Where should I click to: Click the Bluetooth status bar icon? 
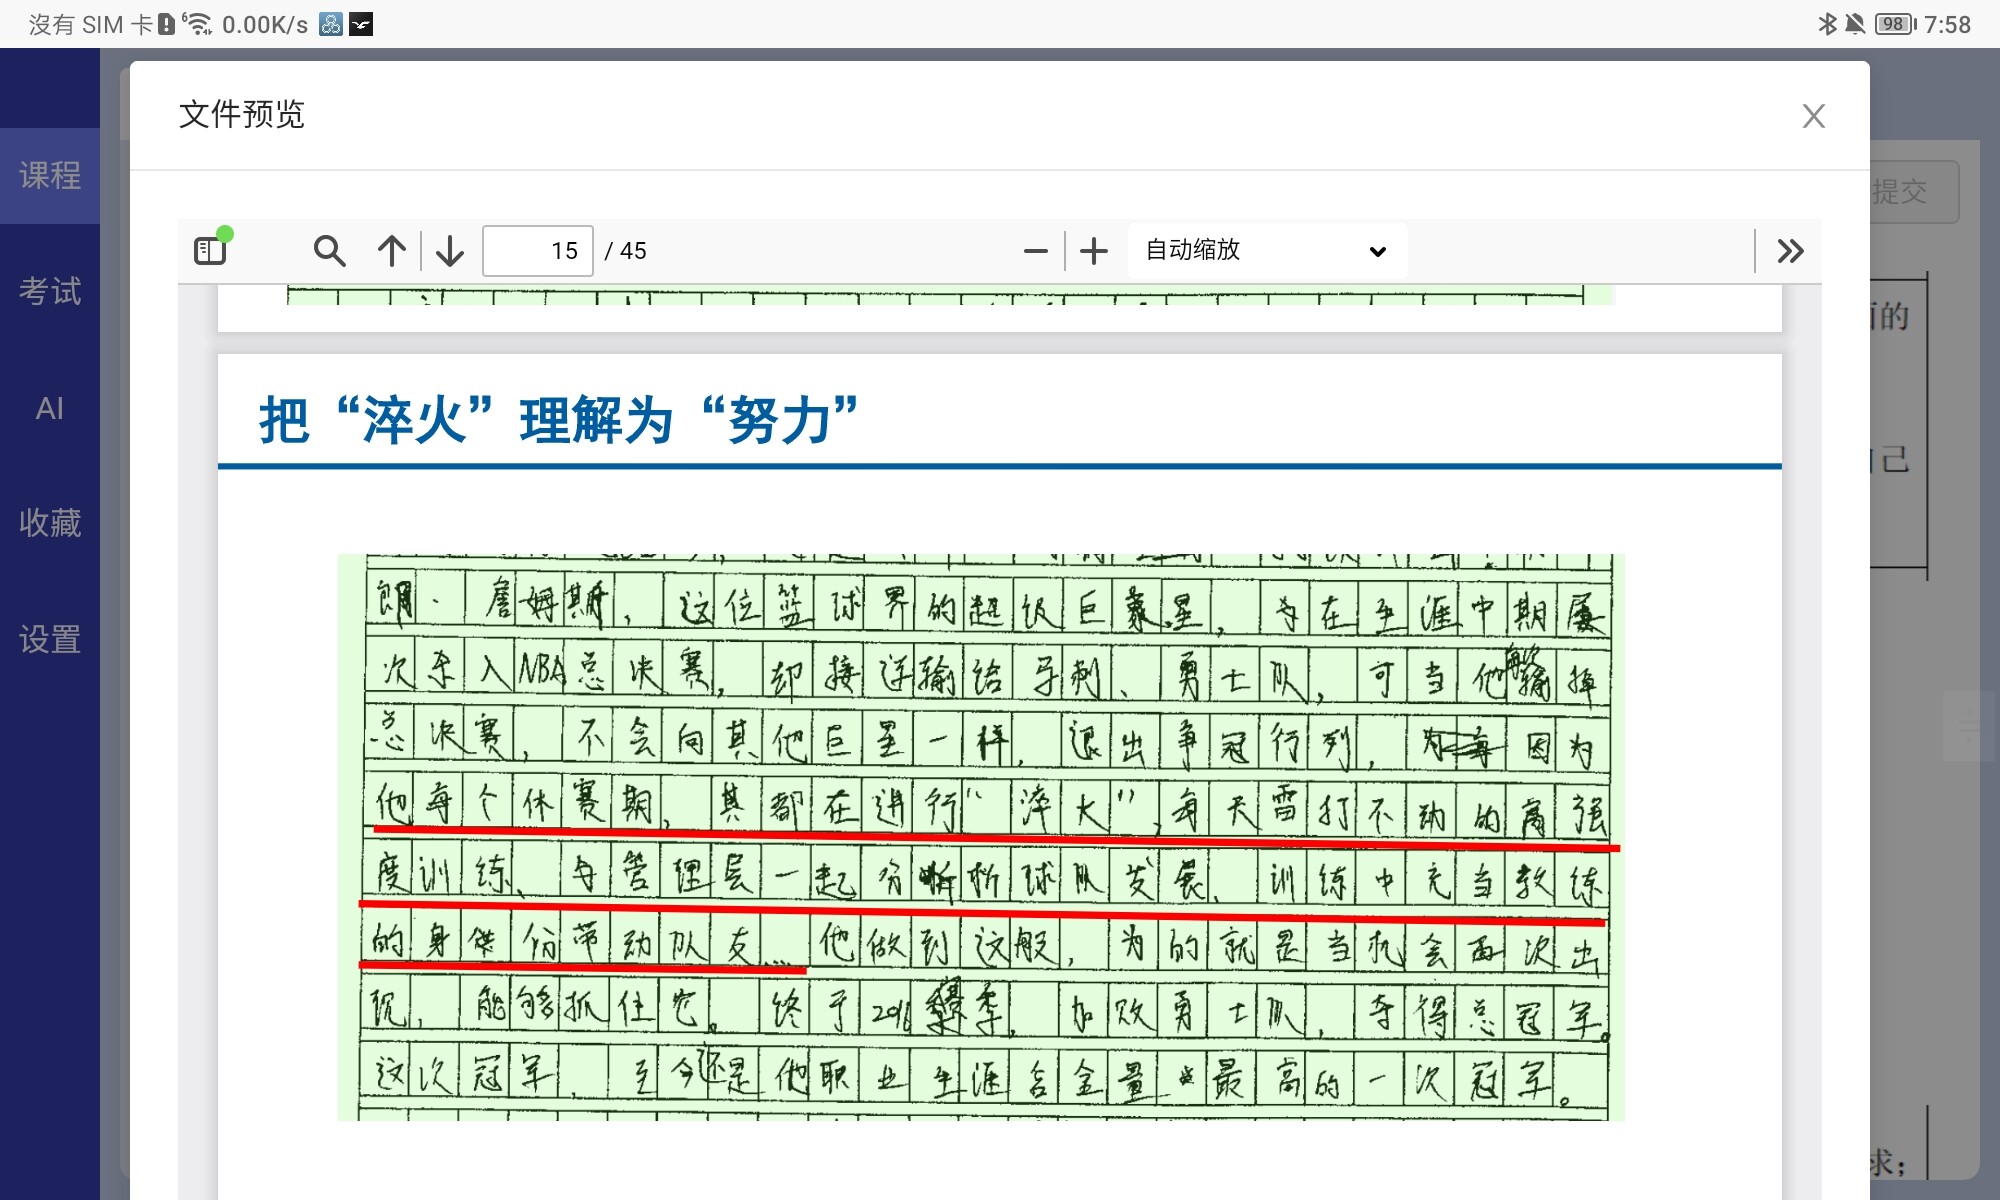point(1827,24)
